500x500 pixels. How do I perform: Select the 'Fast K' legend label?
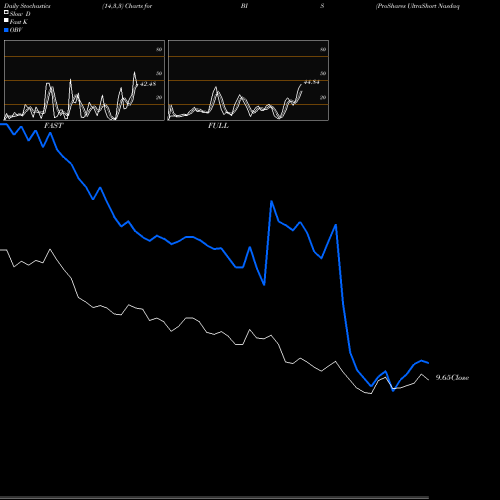tap(18, 22)
